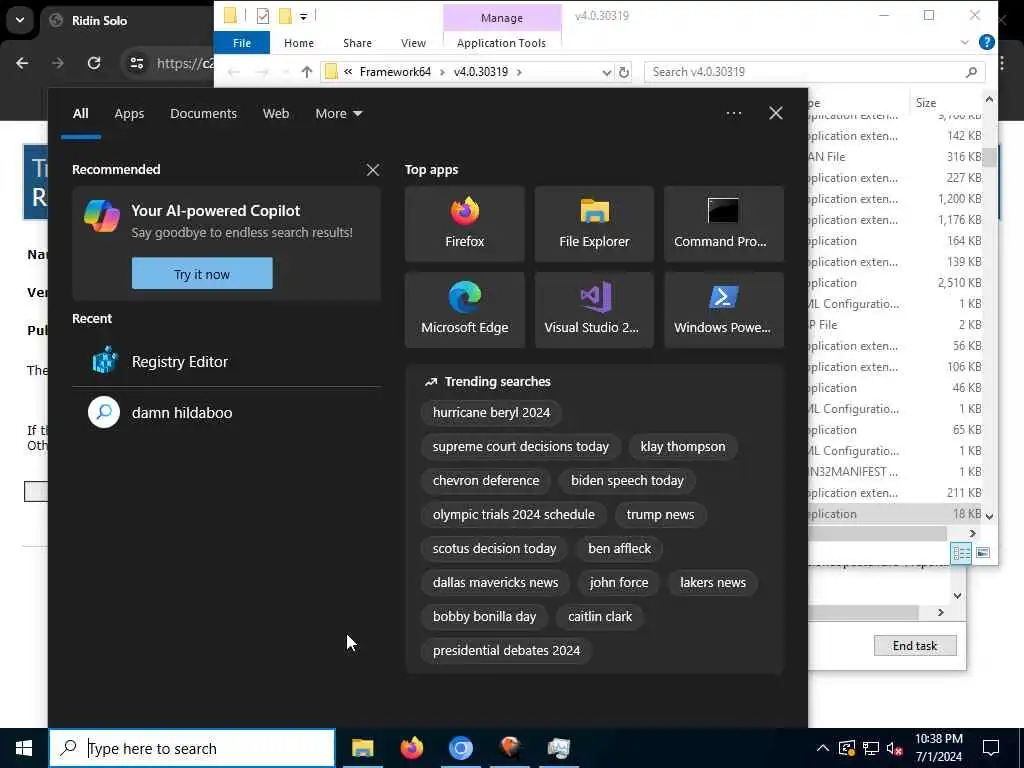Image resolution: width=1024 pixels, height=768 pixels.
Task: Open Firefox from Top apps
Action: click(x=464, y=224)
